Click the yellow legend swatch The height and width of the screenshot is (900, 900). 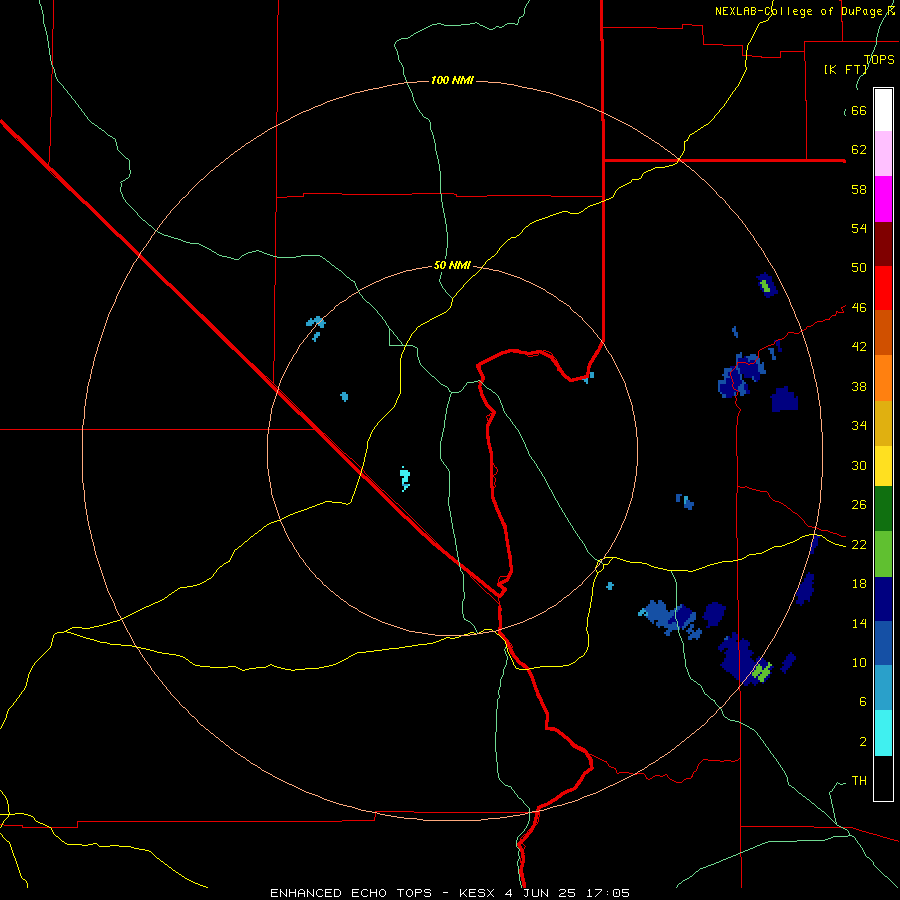883,466
